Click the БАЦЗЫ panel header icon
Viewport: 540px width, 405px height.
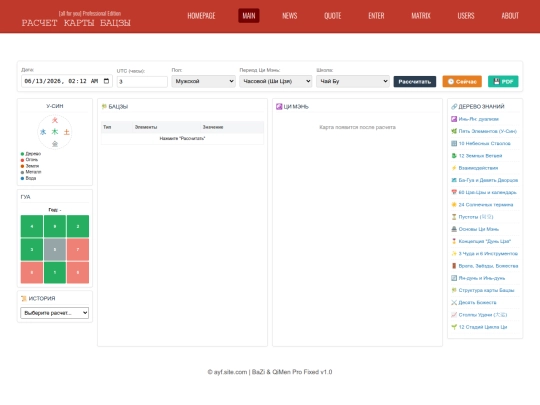tap(104, 107)
